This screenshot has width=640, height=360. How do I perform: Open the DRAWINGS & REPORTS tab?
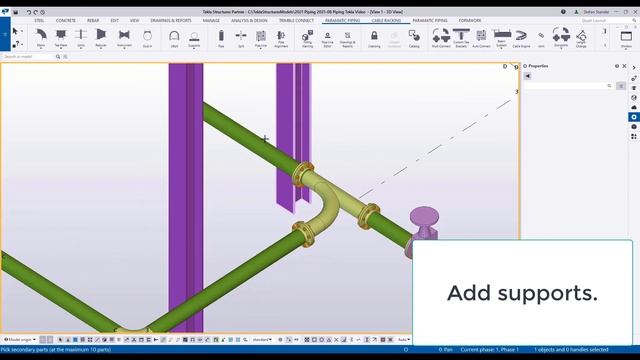[x=171, y=20]
